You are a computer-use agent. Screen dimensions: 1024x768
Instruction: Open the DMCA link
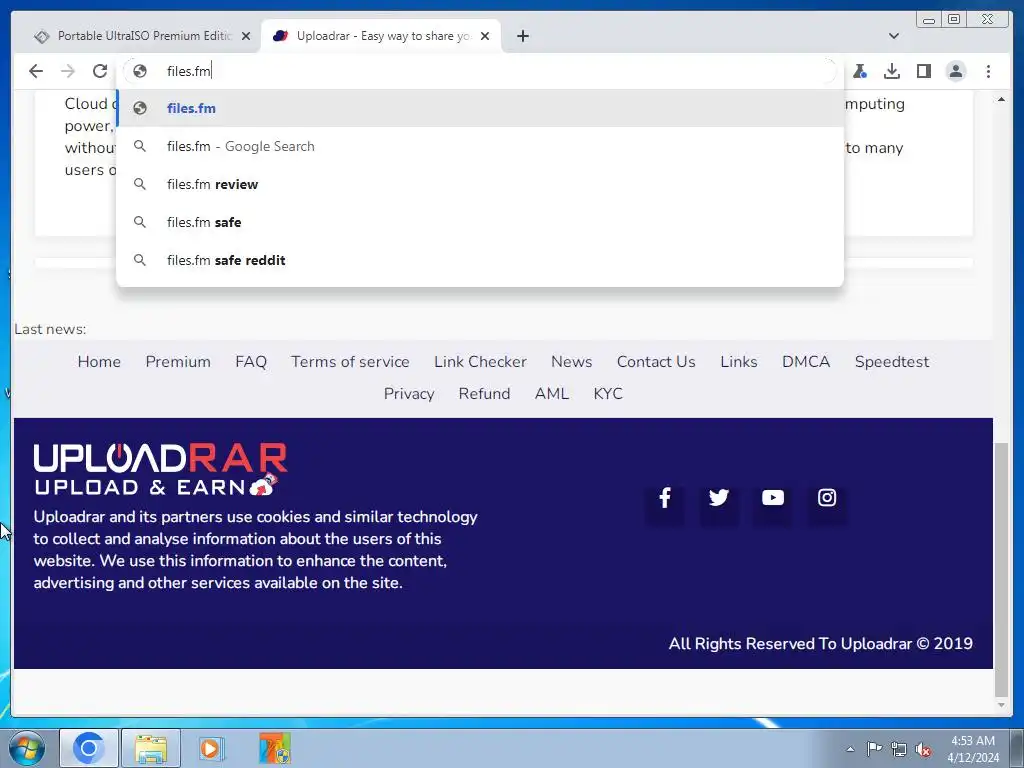806,362
